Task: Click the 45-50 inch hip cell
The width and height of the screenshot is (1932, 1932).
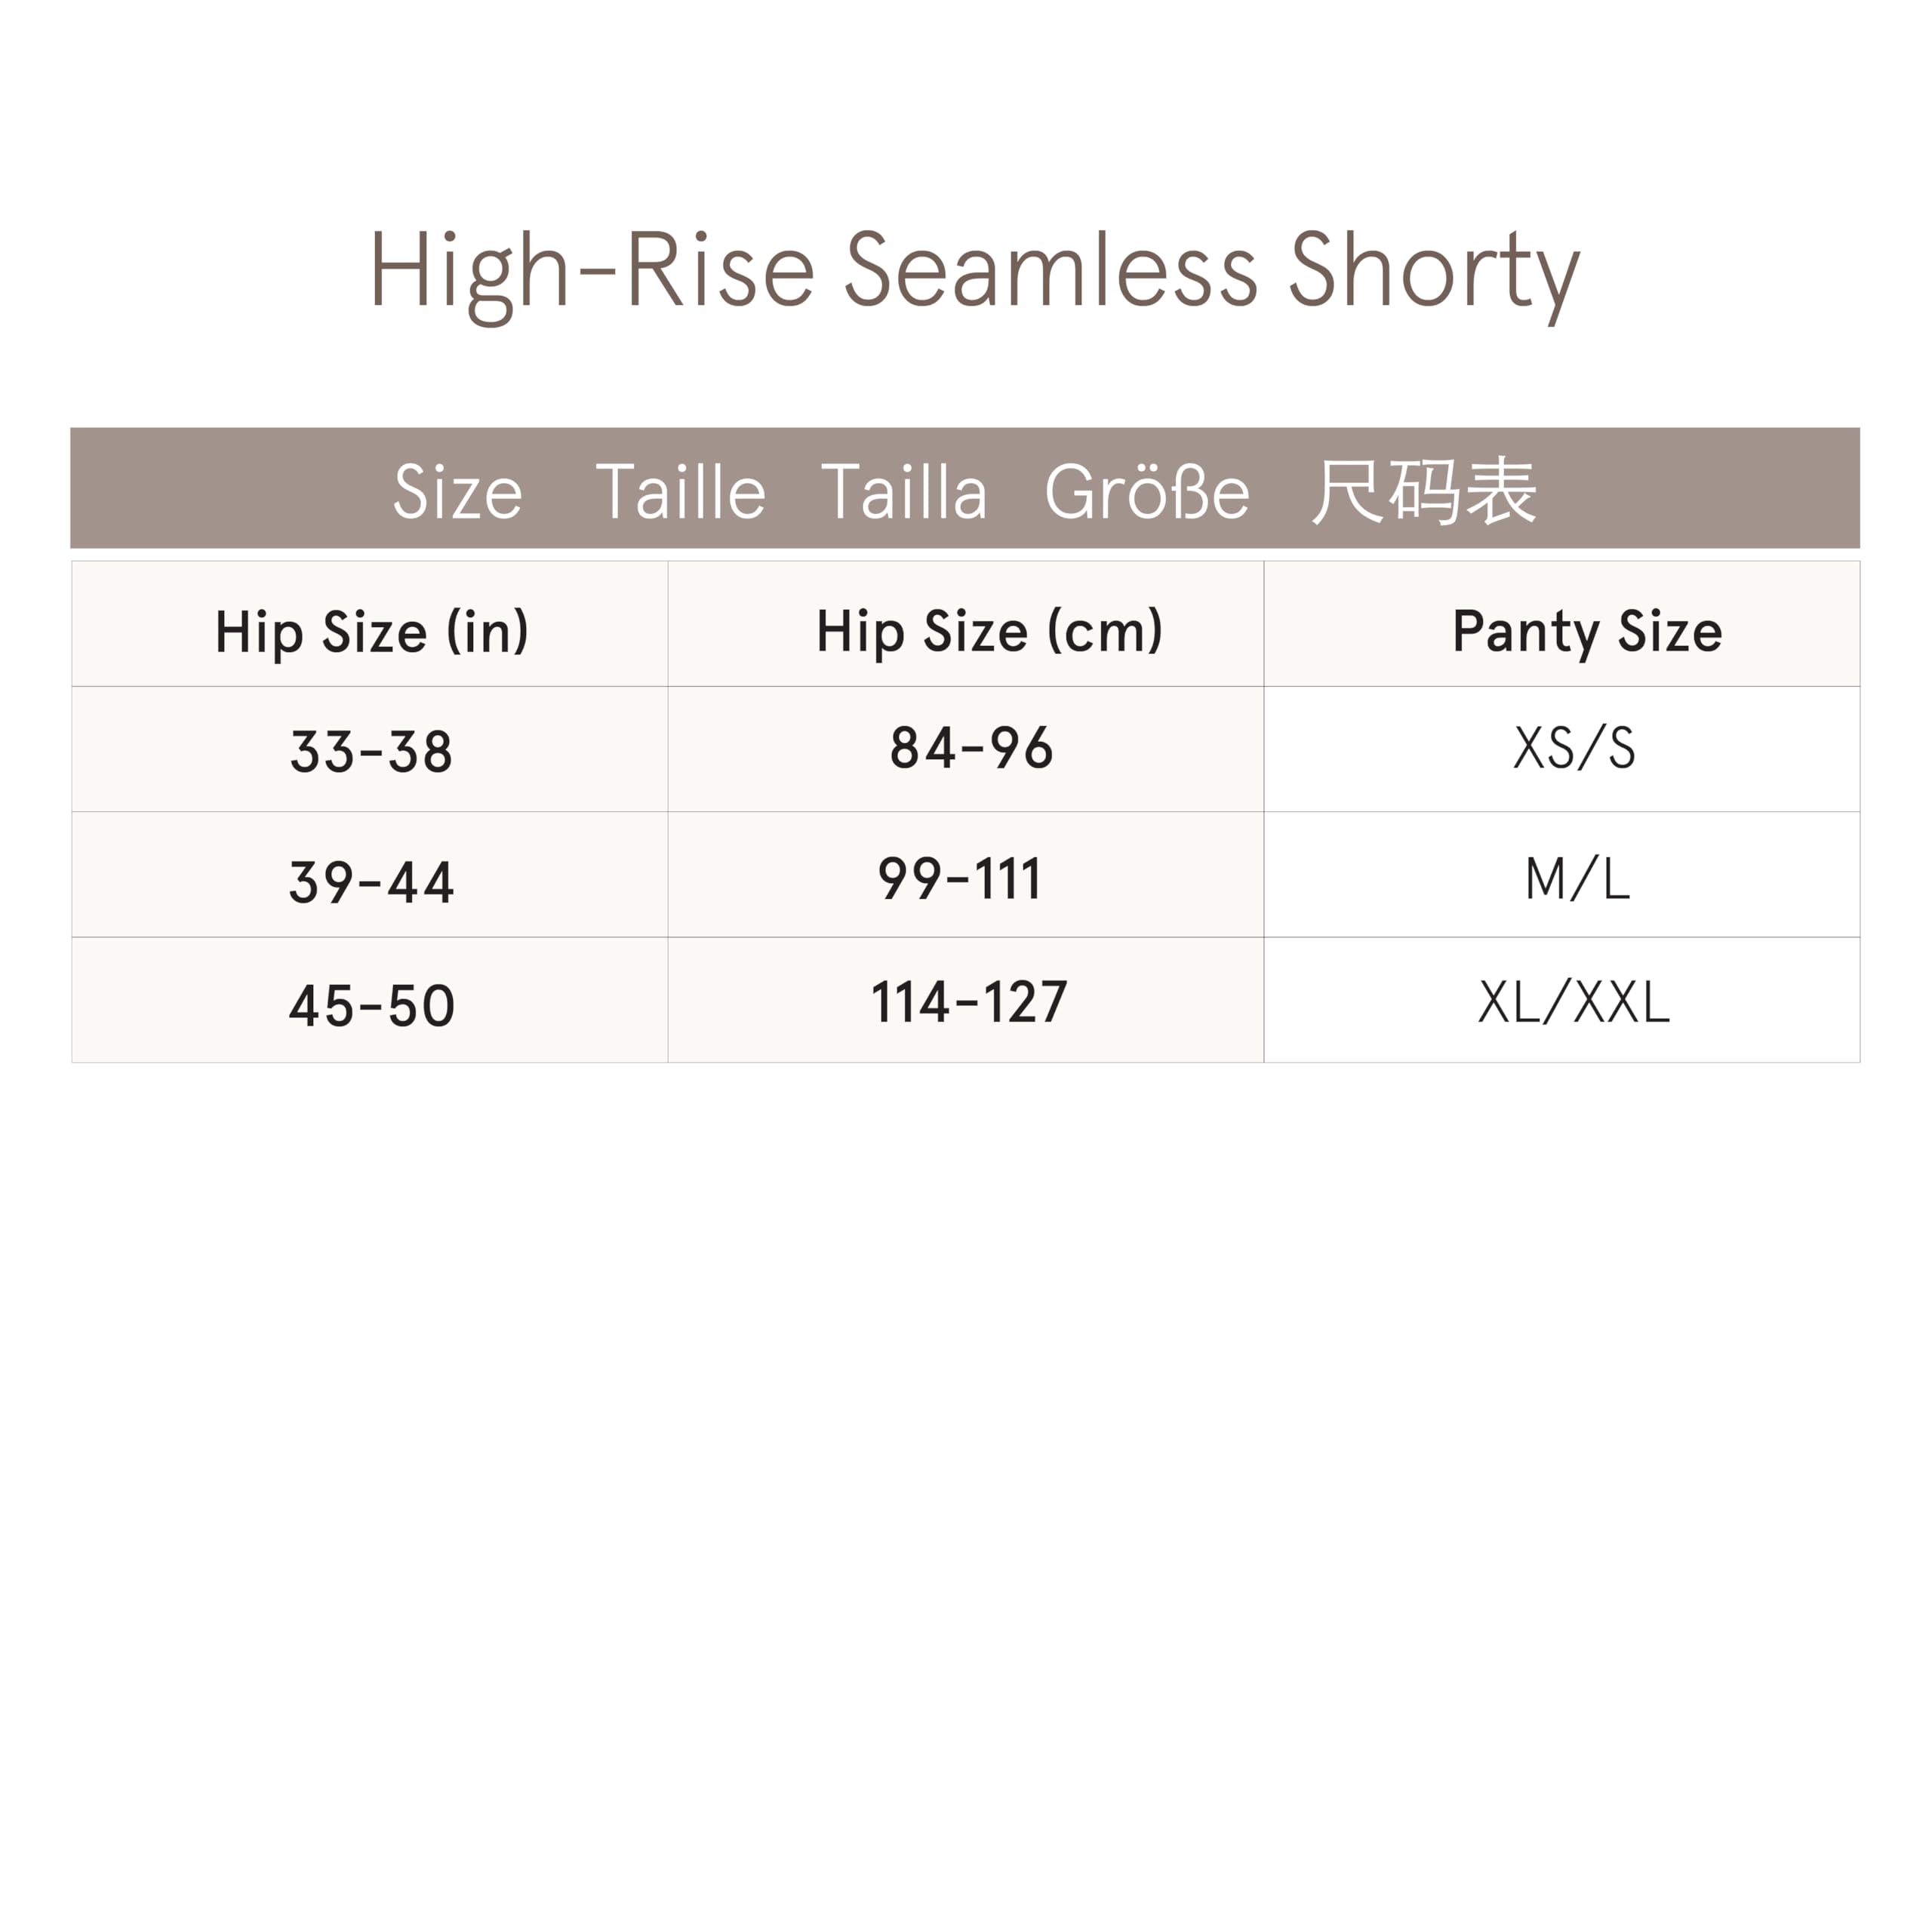Action: [x=371, y=1005]
